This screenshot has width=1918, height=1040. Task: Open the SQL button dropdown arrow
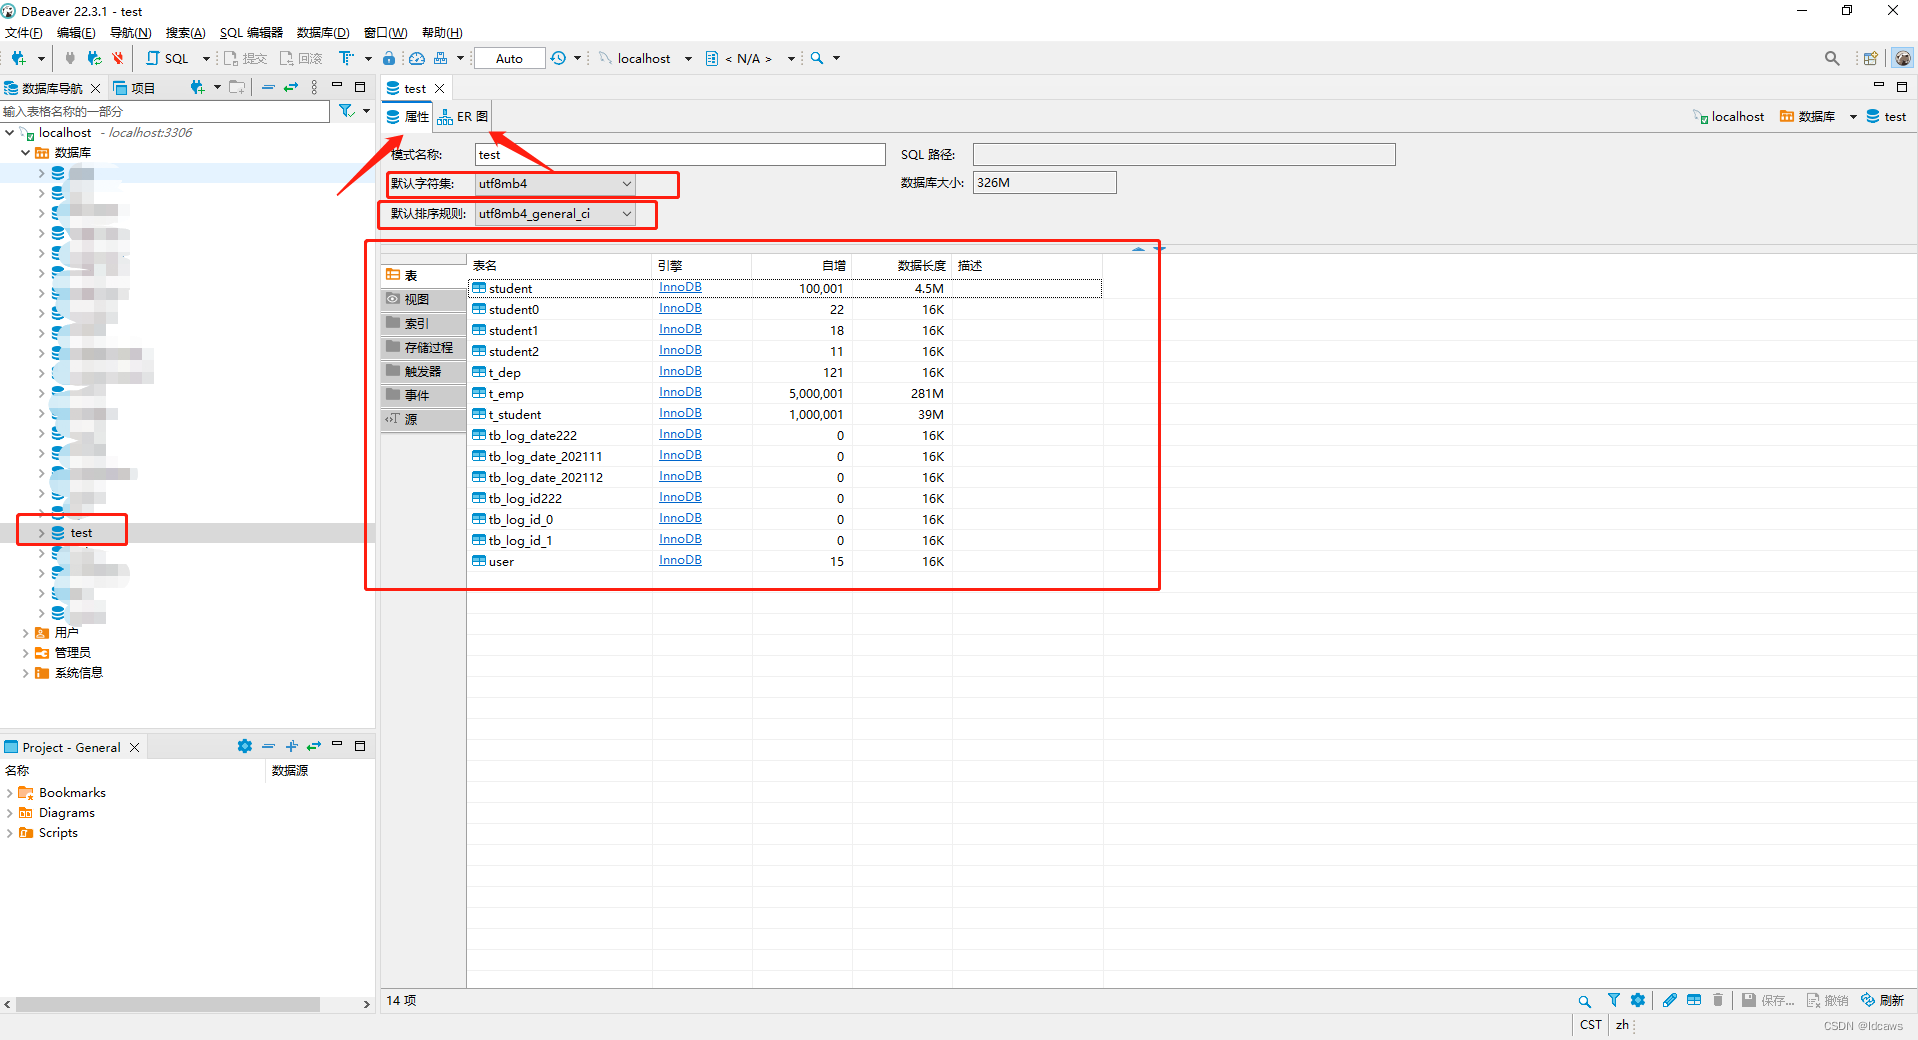(x=206, y=58)
